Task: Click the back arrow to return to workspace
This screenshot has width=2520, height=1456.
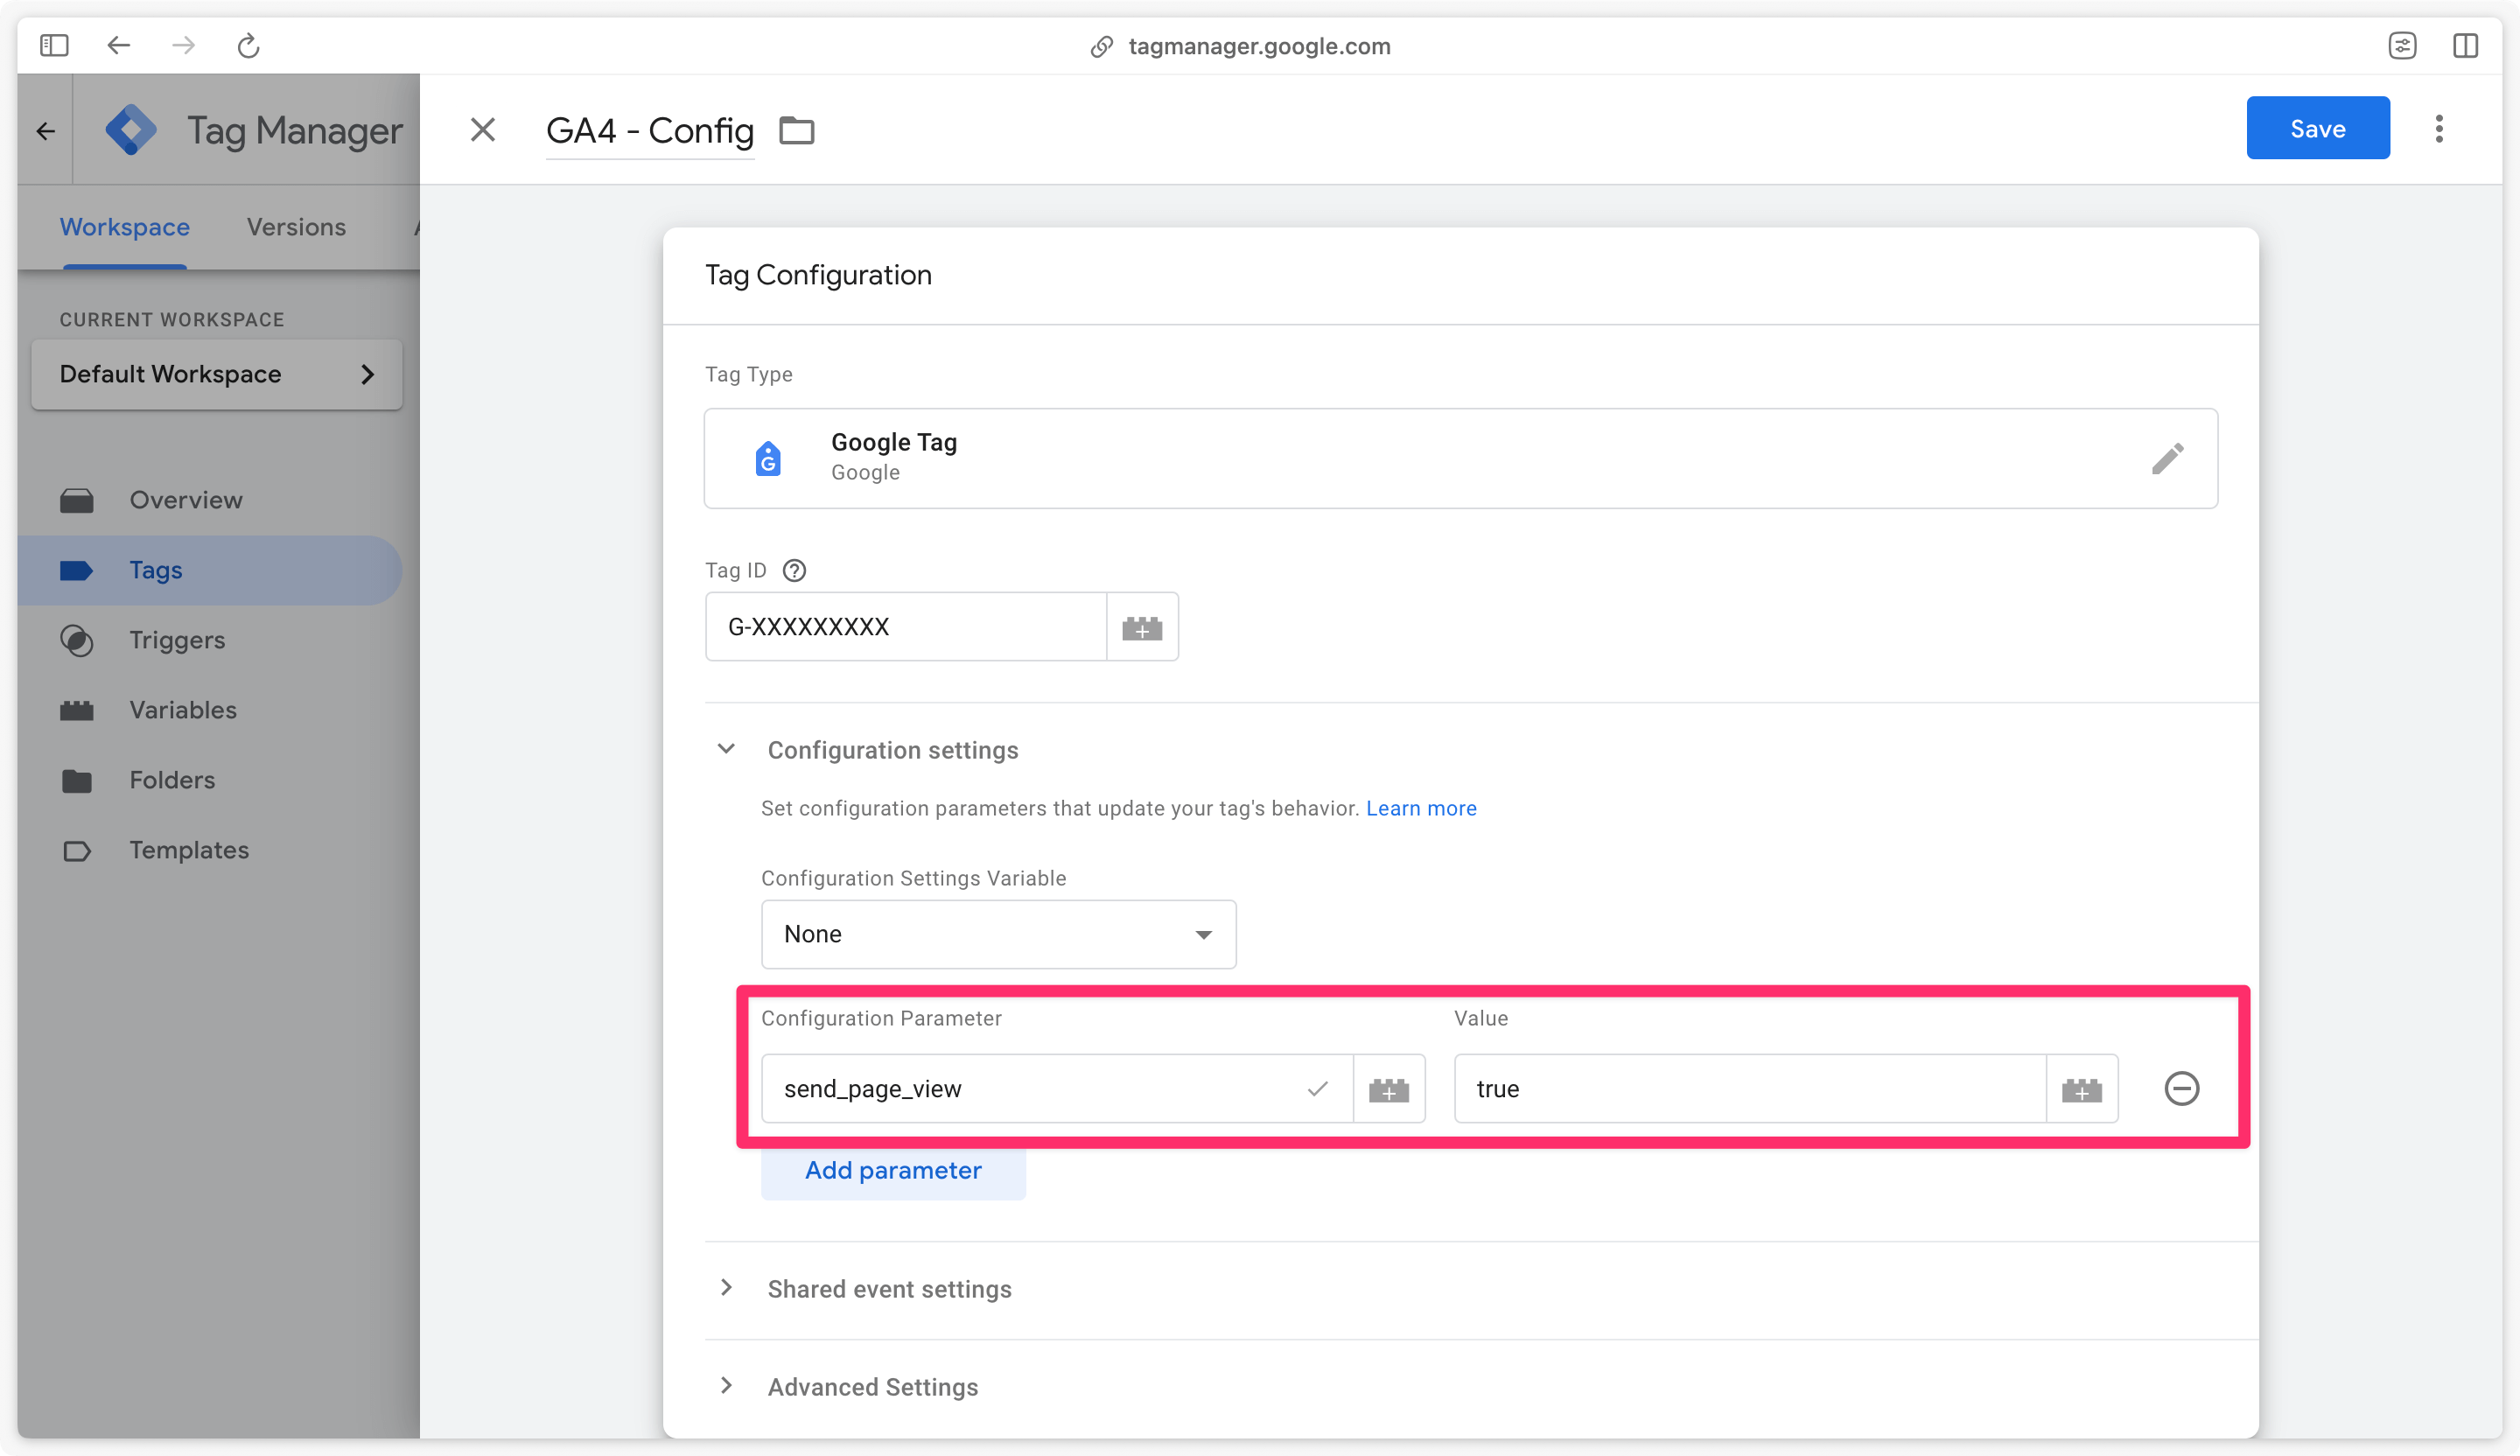Action: coord(45,130)
